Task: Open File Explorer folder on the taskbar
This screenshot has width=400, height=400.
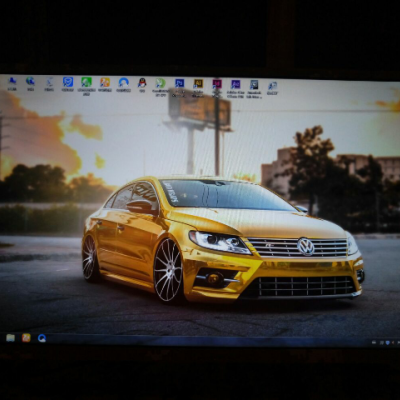Action: click(x=10, y=338)
